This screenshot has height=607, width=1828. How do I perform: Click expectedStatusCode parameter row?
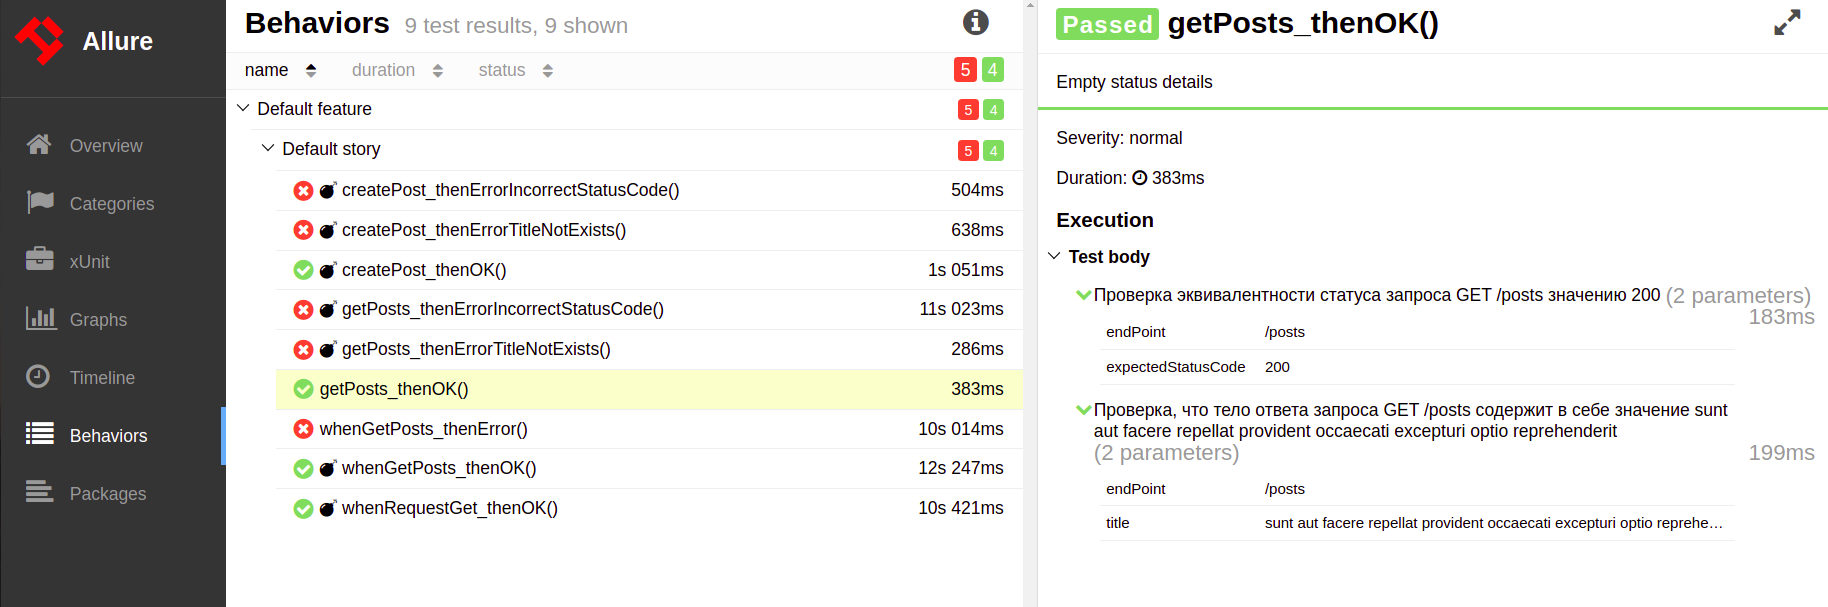(1419, 367)
